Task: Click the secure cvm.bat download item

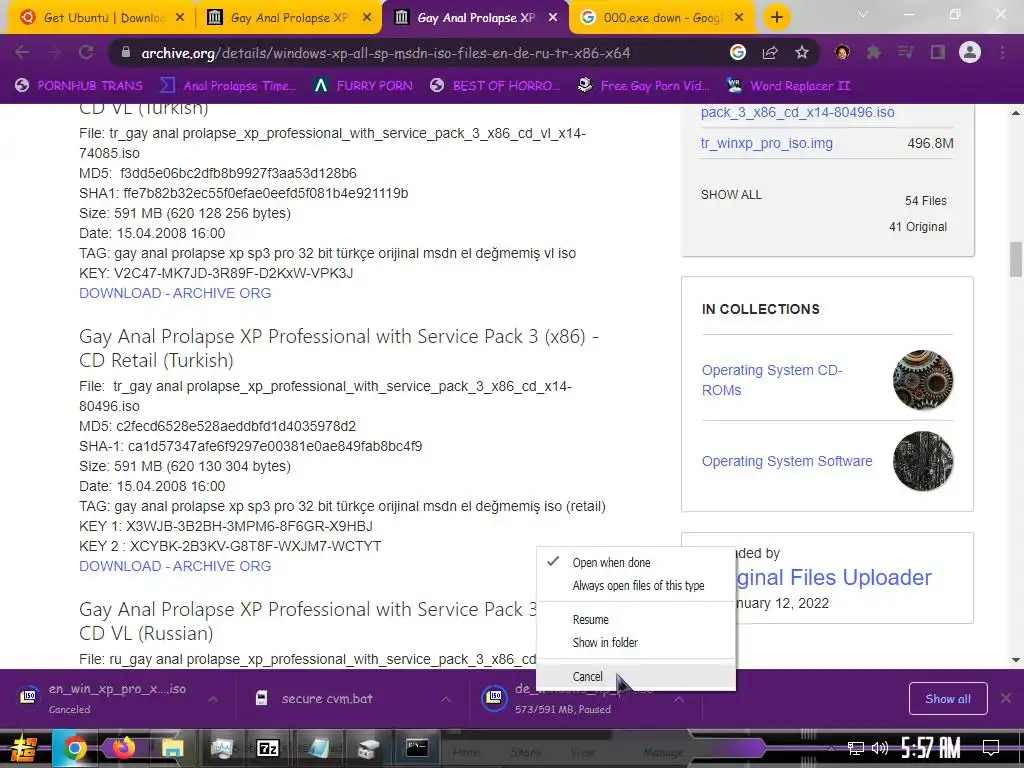Action: pos(327,699)
